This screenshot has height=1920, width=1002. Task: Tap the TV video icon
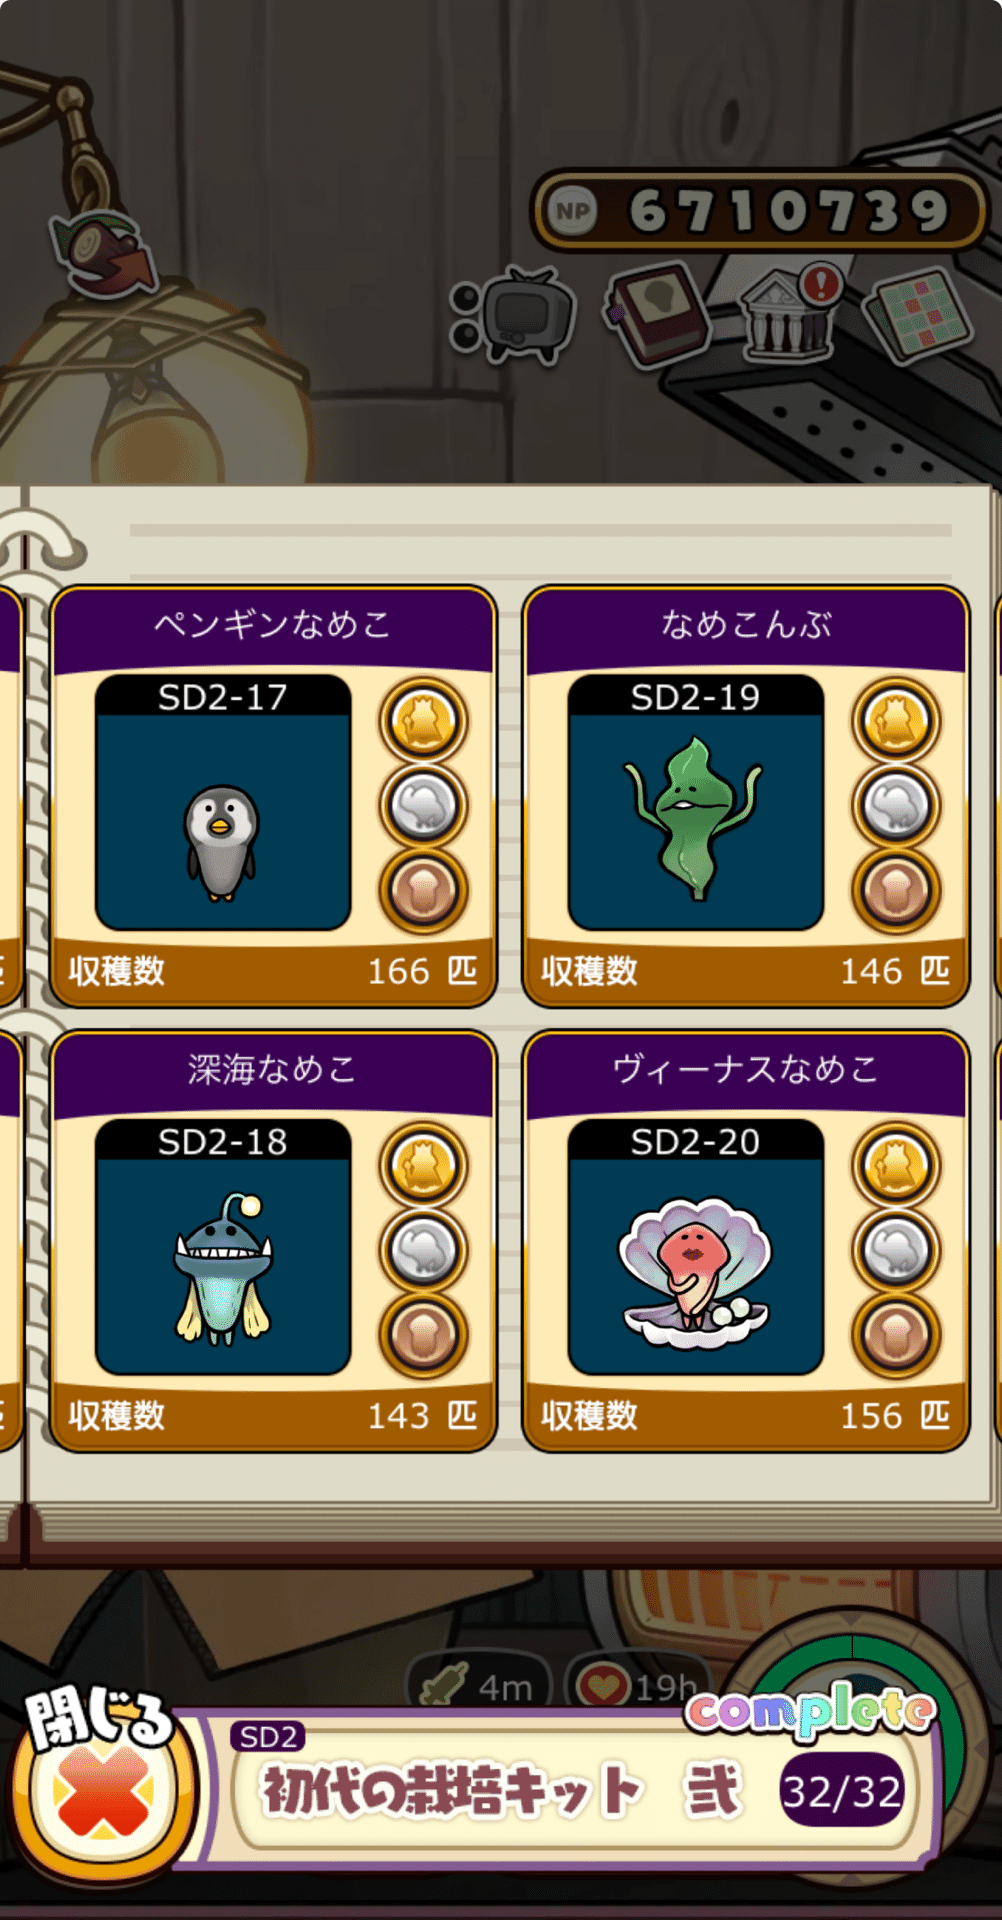point(514,316)
